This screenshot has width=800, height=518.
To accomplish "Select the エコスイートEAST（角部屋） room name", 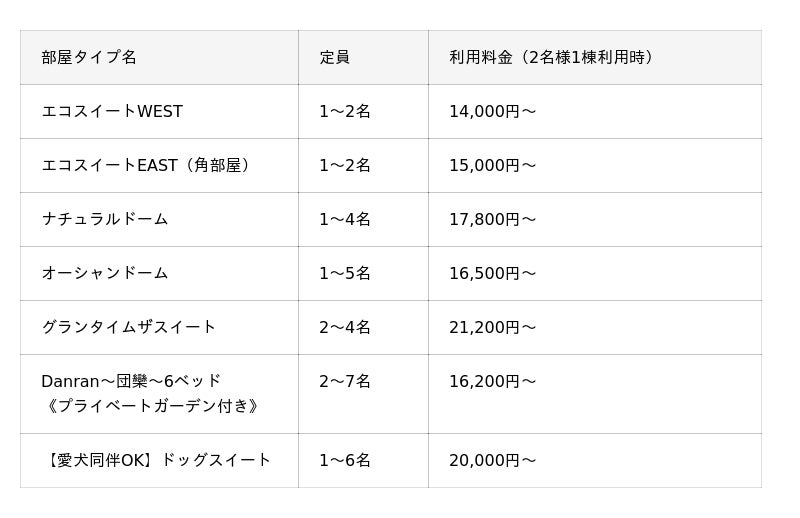I will pyautogui.click(x=145, y=165).
